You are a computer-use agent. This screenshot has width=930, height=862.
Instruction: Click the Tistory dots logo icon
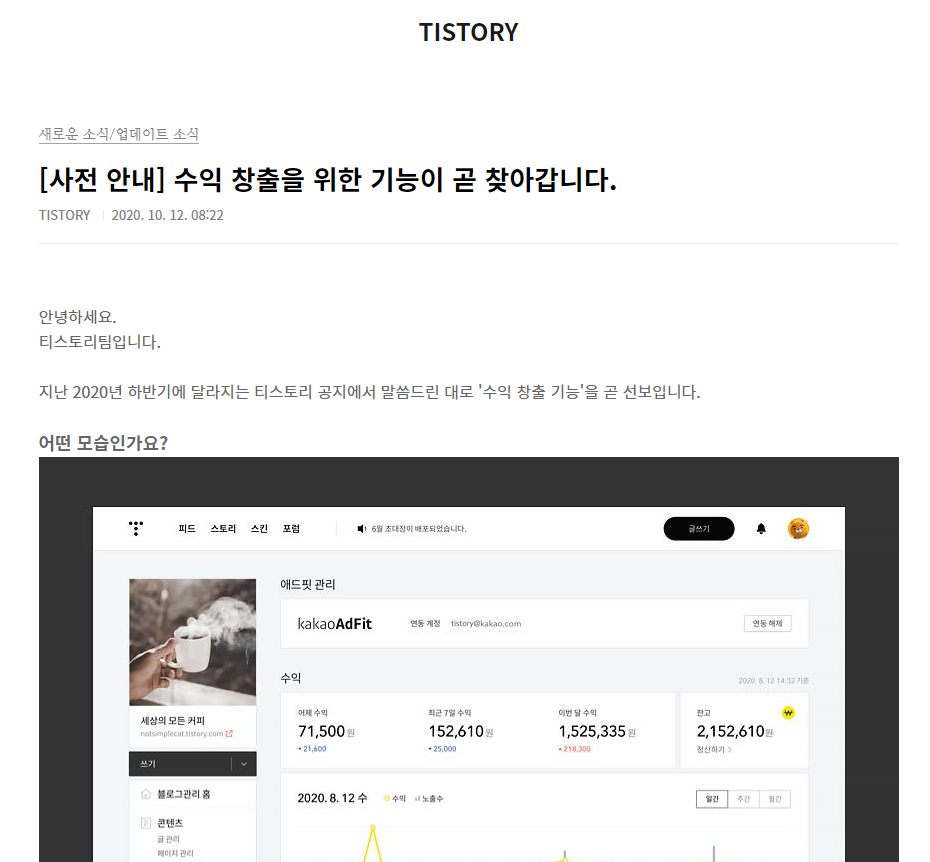tap(136, 528)
